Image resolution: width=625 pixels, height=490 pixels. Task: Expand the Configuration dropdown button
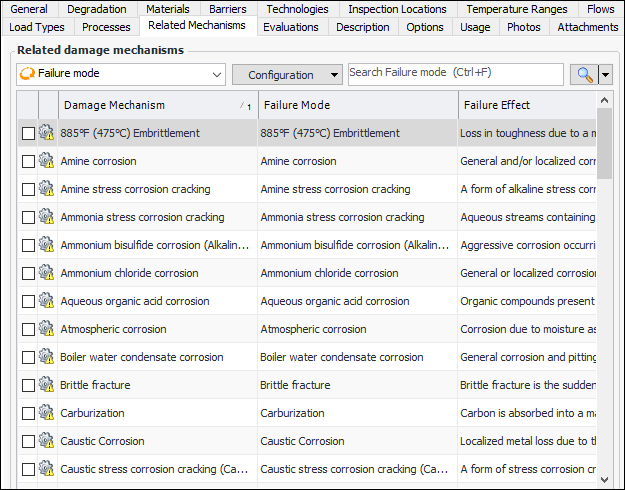(x=287, y=75)
